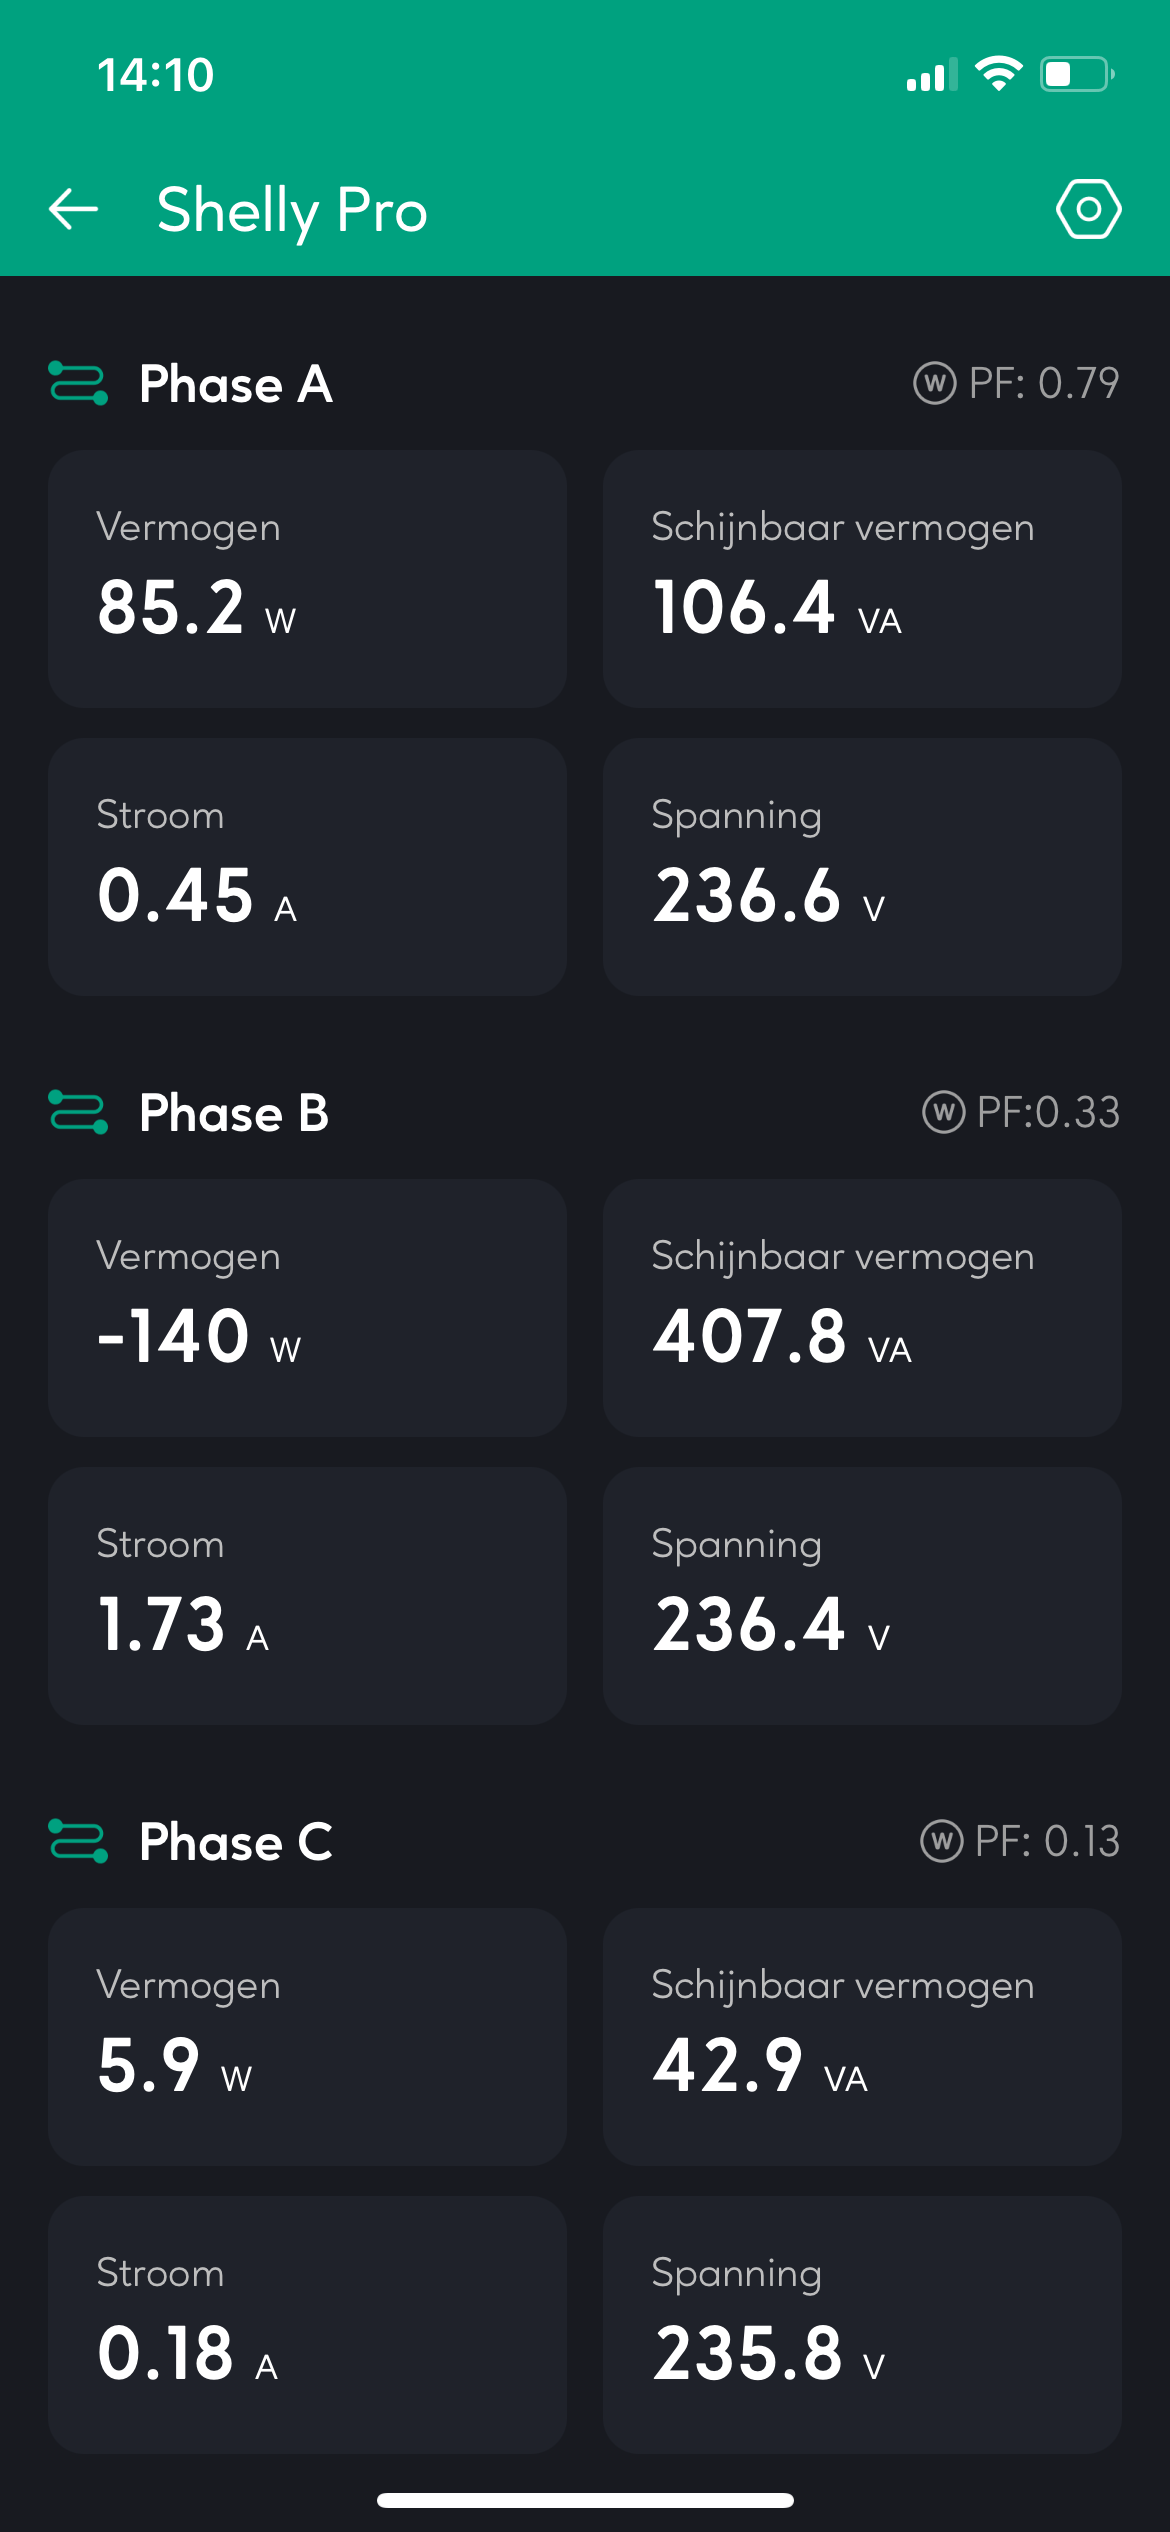Viewport: 1170px width, 2532px height.
Task: View Phase C Schijnbaar vermogen 42.9 VA
Action: click(x=861, y=2036)
